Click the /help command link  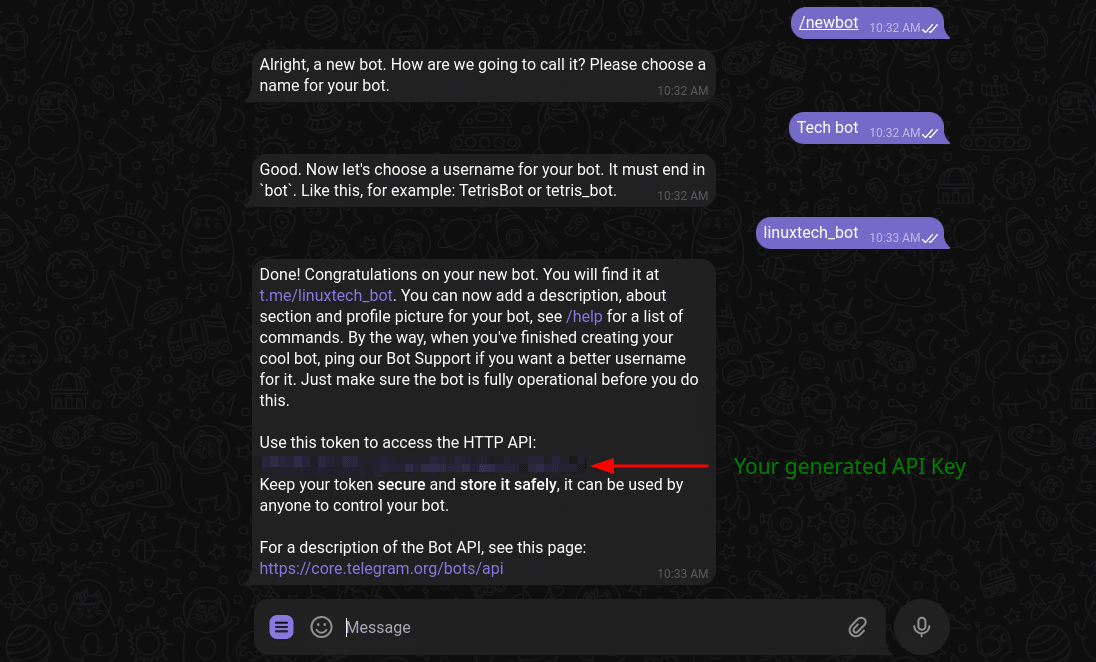coord(584,316)
